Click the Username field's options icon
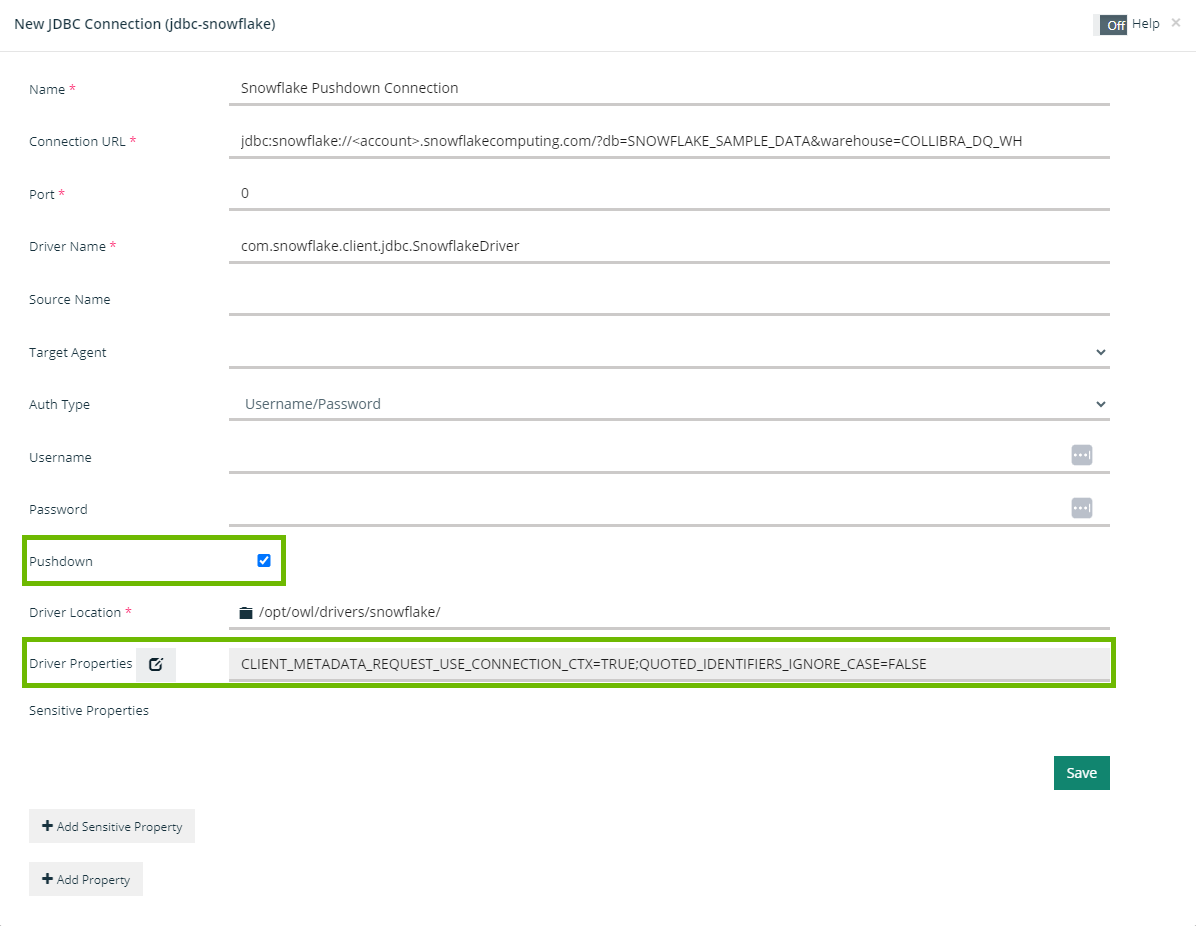Image resolution: width=1196 pixels, height=926 pixels. click(1082, 455)
